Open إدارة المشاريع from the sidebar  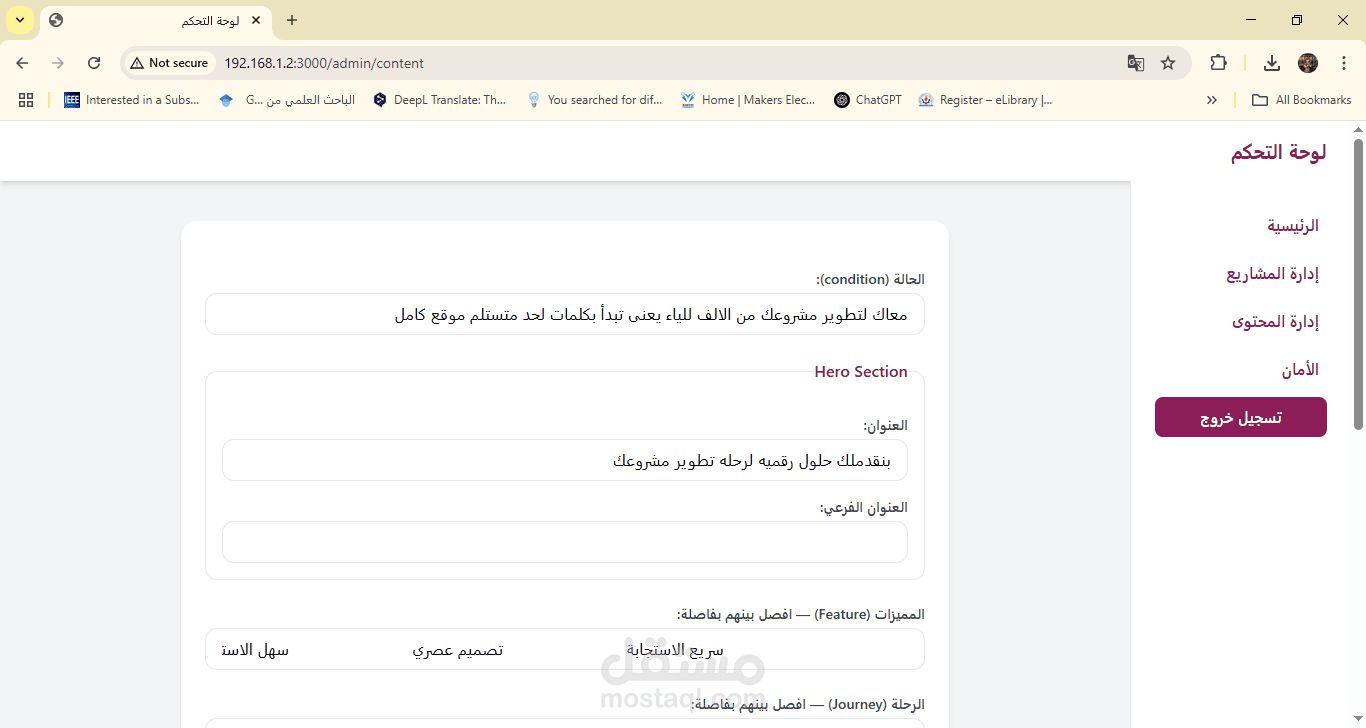pyautogui.click(x=1273, y=274)
